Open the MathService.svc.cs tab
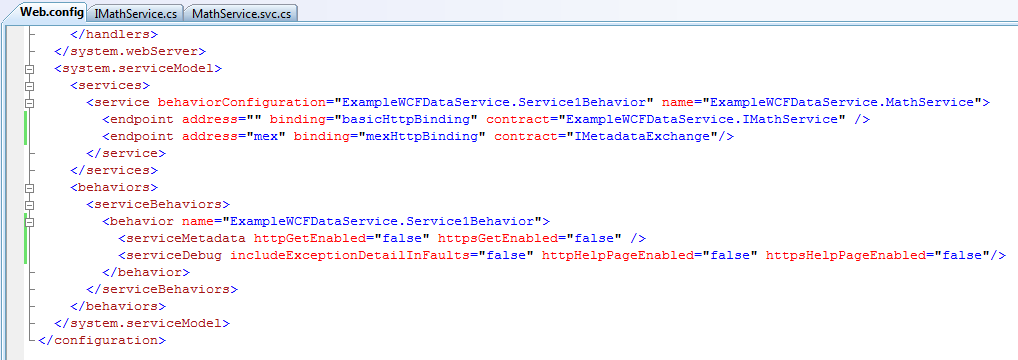This screenshot has height=360, width=1018. [241, 14]
